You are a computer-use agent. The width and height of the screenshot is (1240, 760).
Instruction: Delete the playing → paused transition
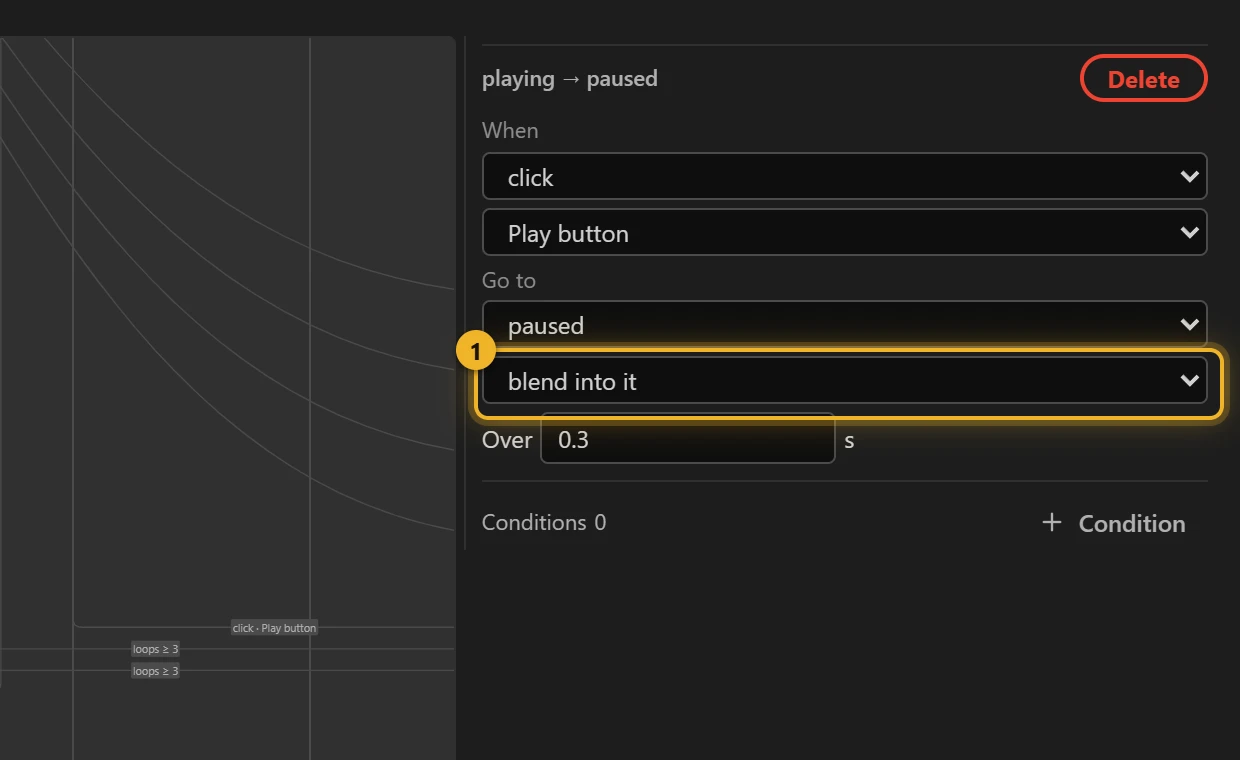(1143, 79)
